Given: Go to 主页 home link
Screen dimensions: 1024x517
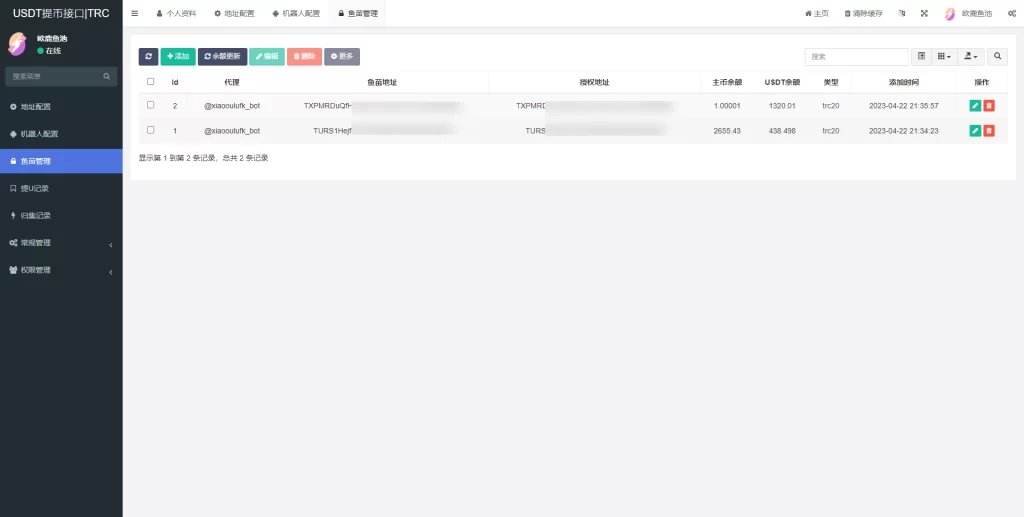Looking at the screenshot, I should [x=817, y=13].
